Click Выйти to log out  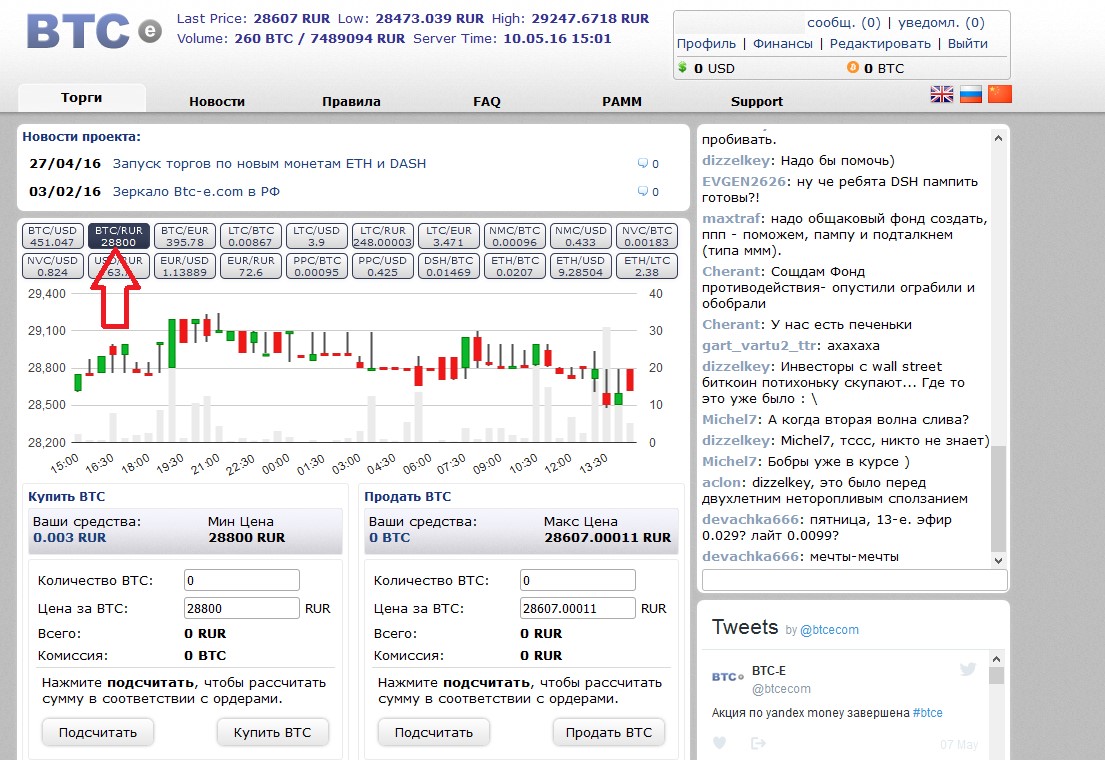968,44
